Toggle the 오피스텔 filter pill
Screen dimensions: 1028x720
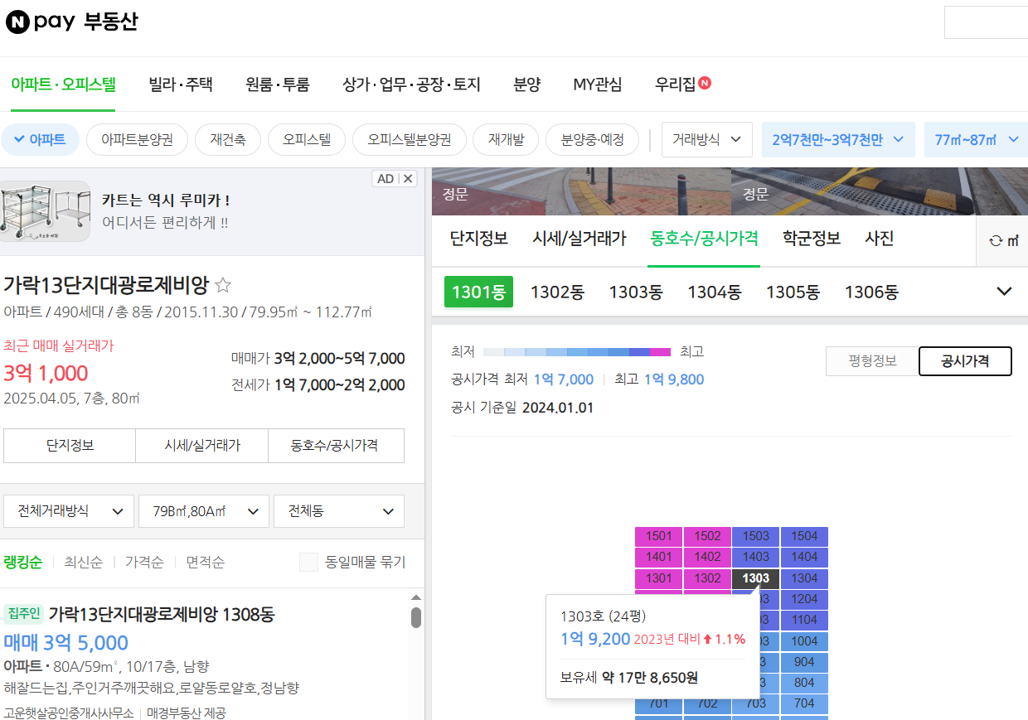[306, 140]
